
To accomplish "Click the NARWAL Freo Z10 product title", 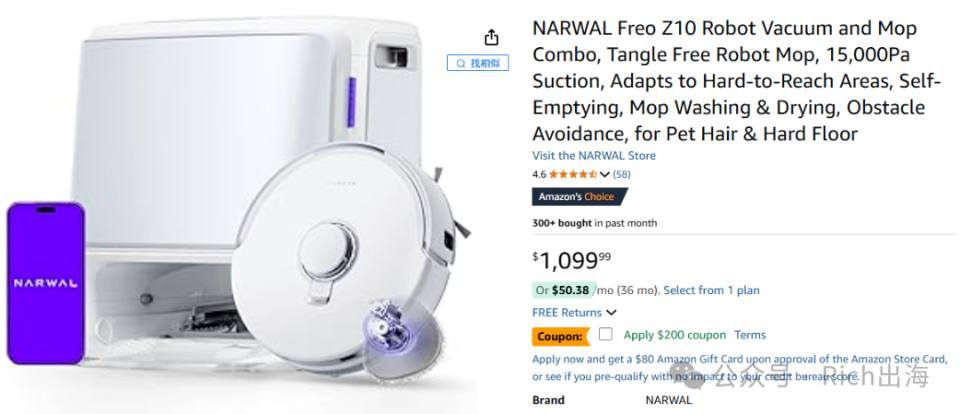I will click(729, 81).
